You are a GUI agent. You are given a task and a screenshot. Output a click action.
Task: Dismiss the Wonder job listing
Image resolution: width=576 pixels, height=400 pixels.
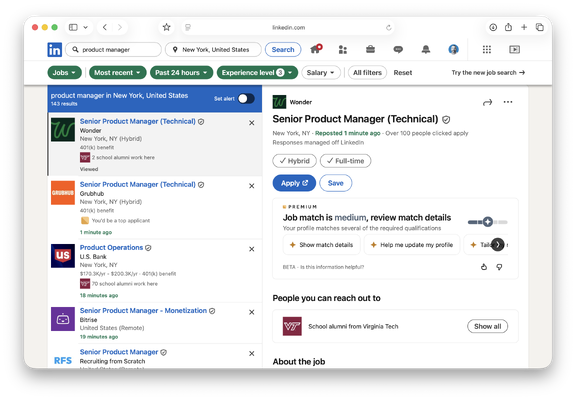(252, 123)
